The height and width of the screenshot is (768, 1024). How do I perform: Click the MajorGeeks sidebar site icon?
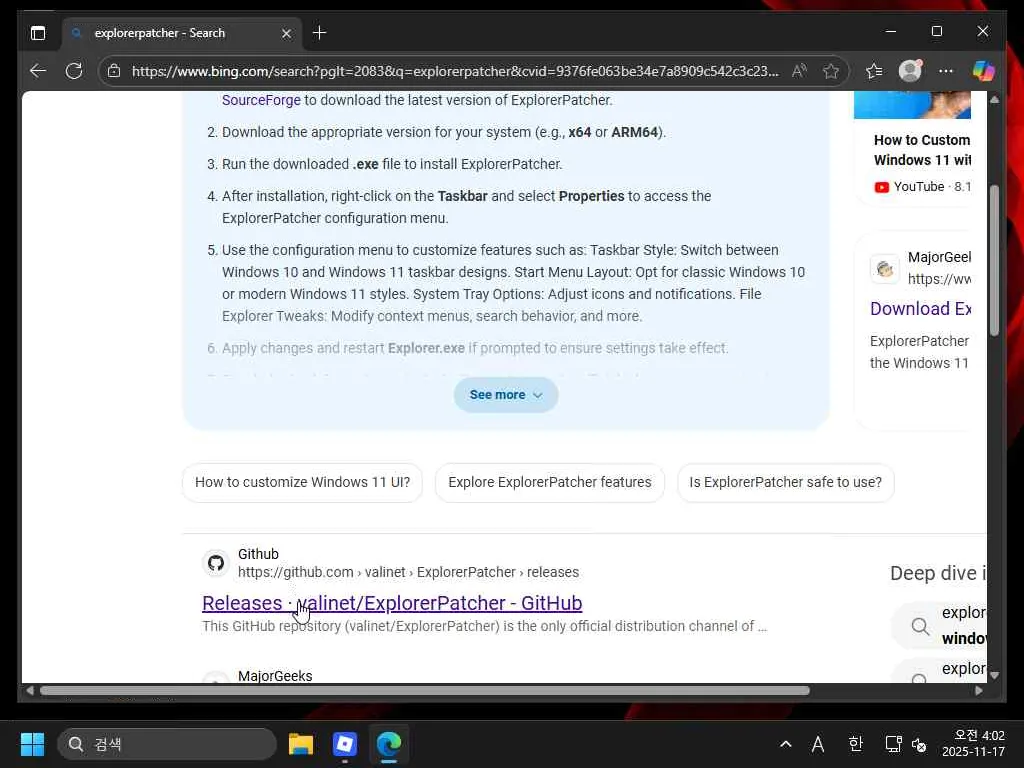pos(885,268)
